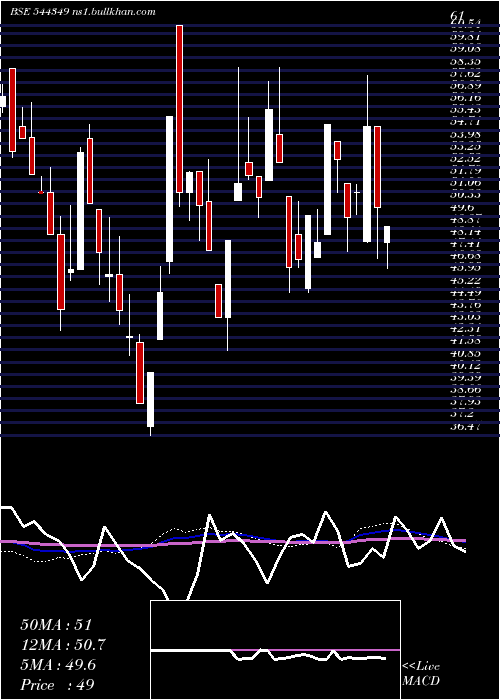Click the 44.49 price axis label
This screenshot has height=700, width=500.
pos(465,292)
